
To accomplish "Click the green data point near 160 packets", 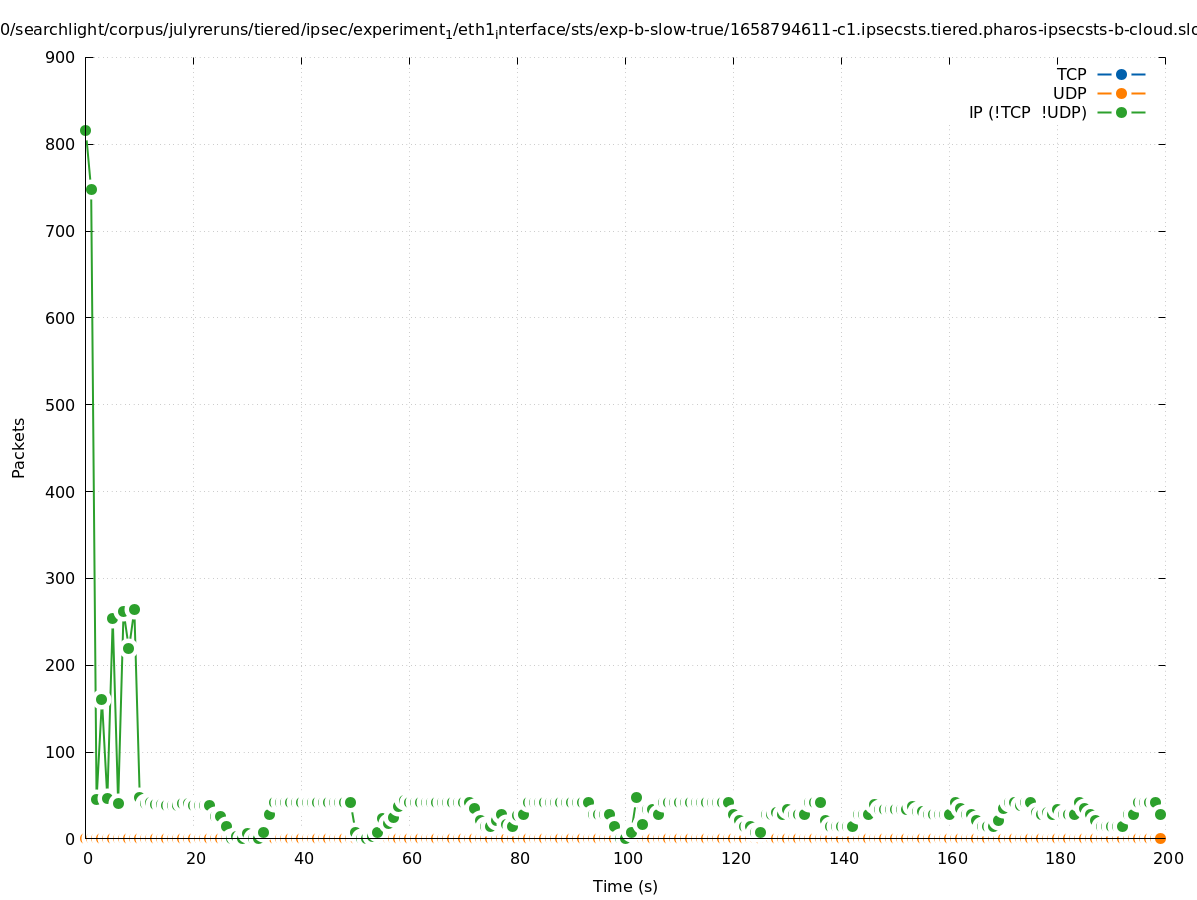I will tap(101, 699).
